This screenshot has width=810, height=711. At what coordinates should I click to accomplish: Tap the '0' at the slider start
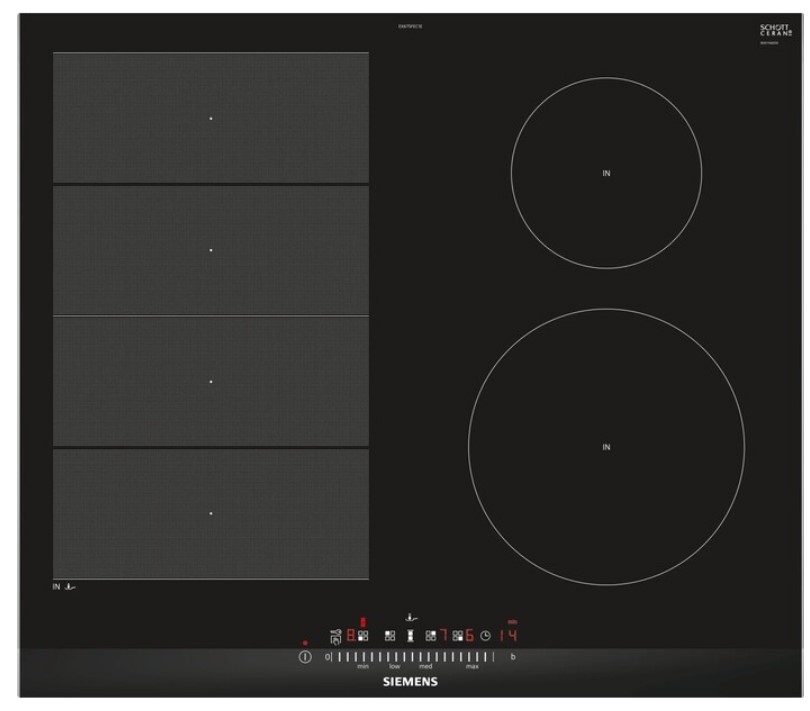[x=326, y=657]
